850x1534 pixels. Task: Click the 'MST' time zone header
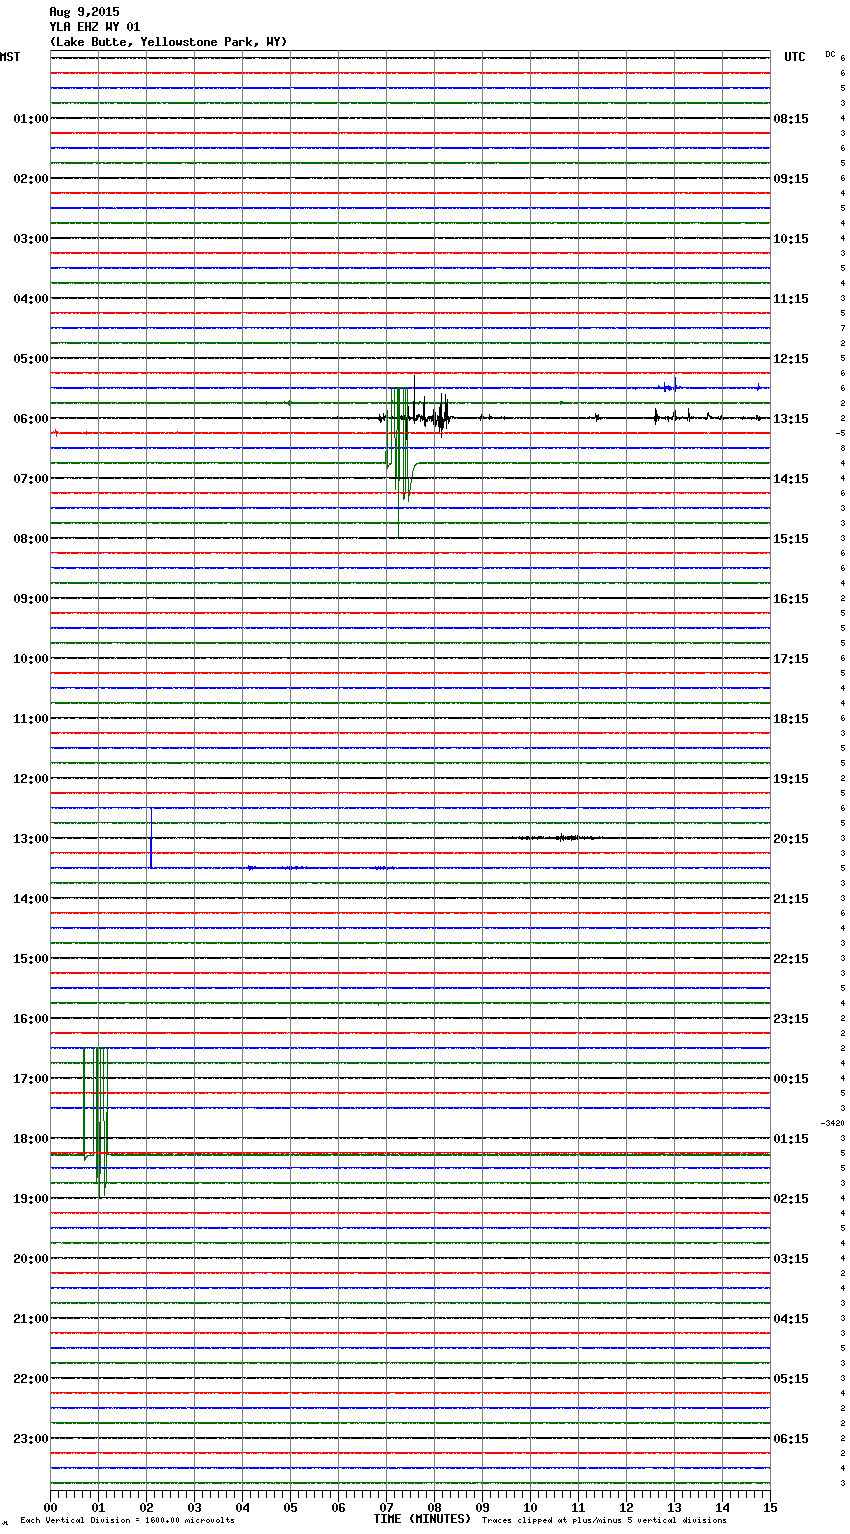[x=10, y=57]
